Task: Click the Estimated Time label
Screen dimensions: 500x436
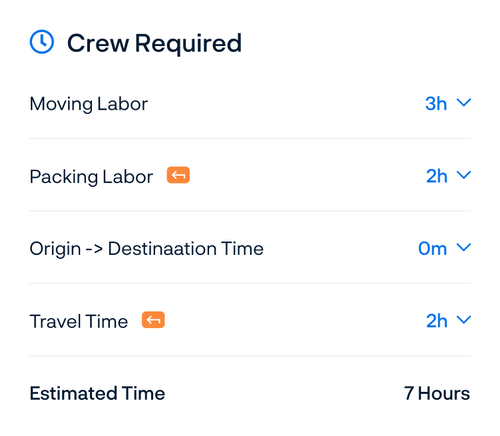Action: pyautogui.click(x=97, y=393)
